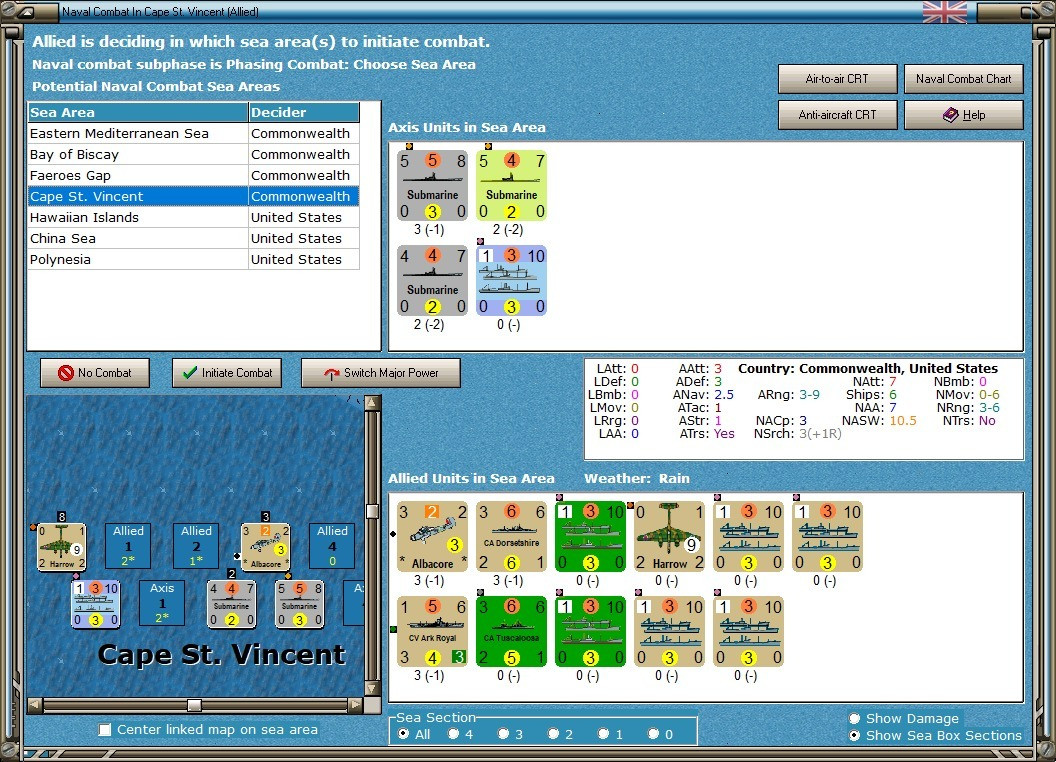The height and width of the screenshot is (762, 1056).
Task: Select the China Sea row
Action: click(x=193, y=239)
